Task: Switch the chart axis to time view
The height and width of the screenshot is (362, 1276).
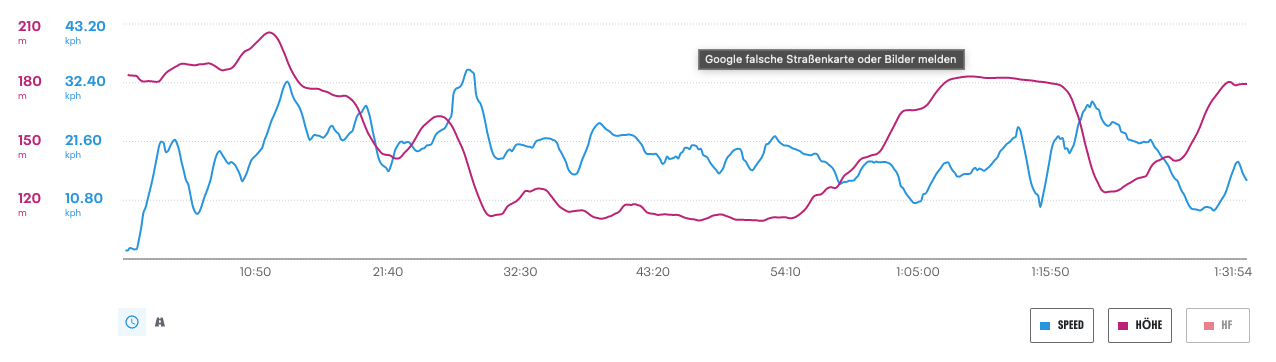Action: point(131,322)
